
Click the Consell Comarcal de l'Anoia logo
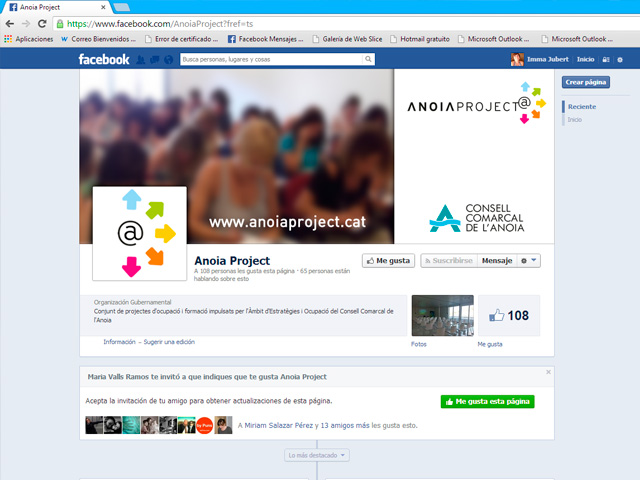point(476,218)
